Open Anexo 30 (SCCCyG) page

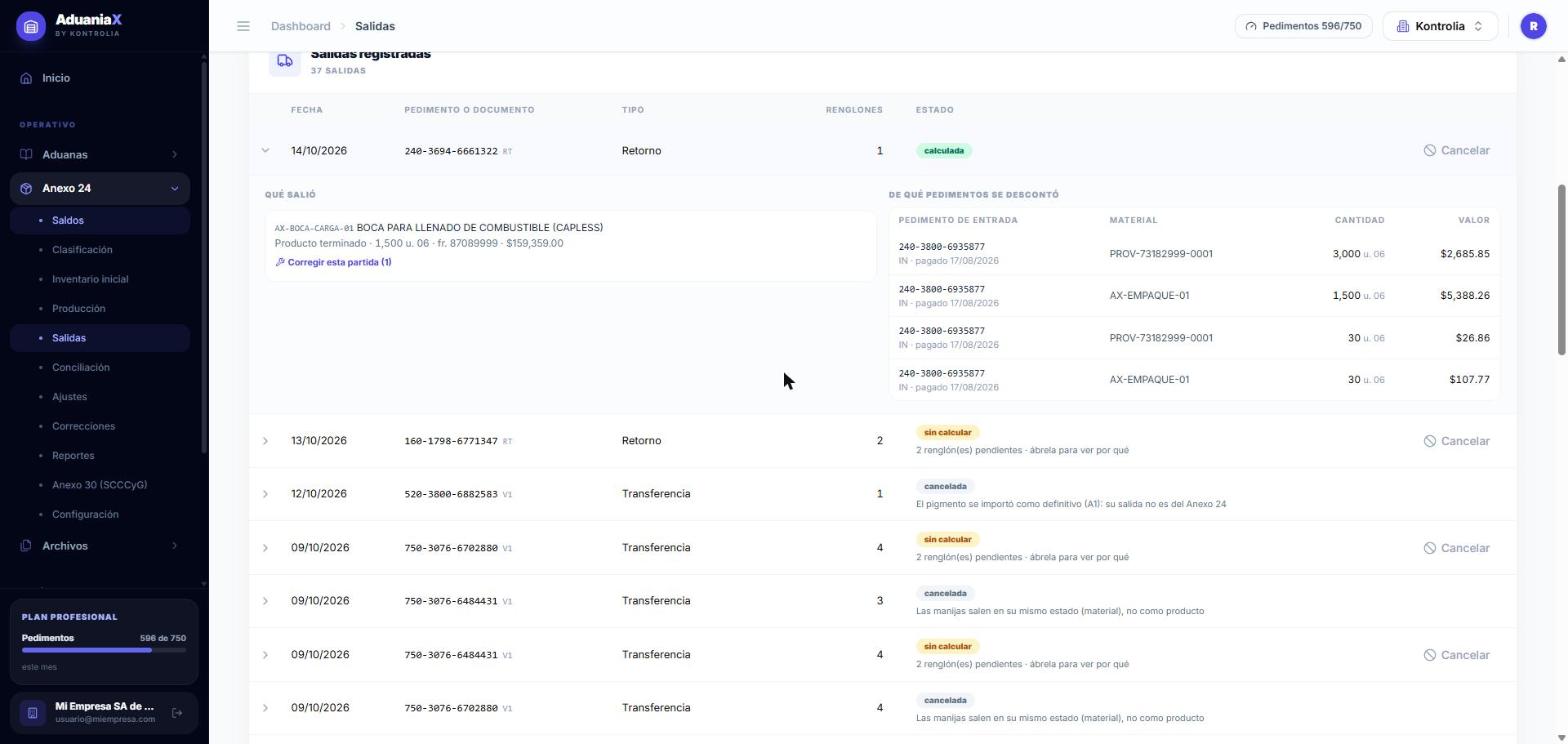click(100, 485)
